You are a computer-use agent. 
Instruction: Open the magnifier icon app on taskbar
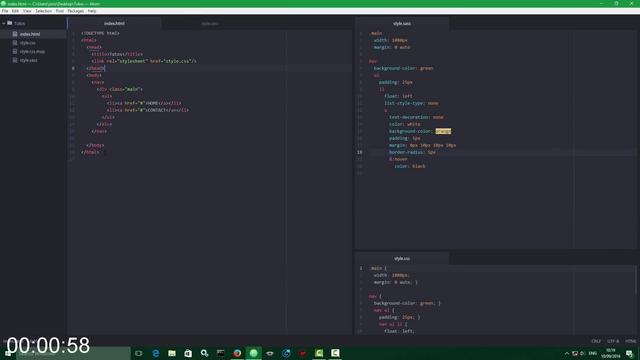[204, 353]
